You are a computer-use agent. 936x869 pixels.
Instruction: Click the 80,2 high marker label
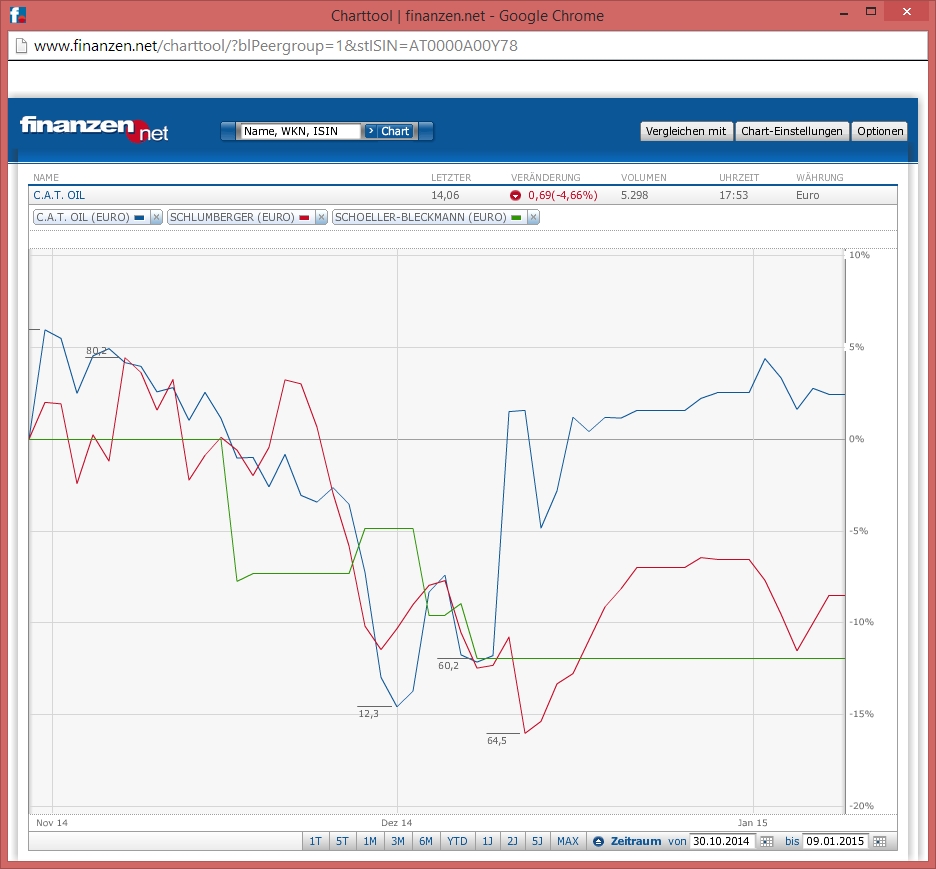point(96,350)
